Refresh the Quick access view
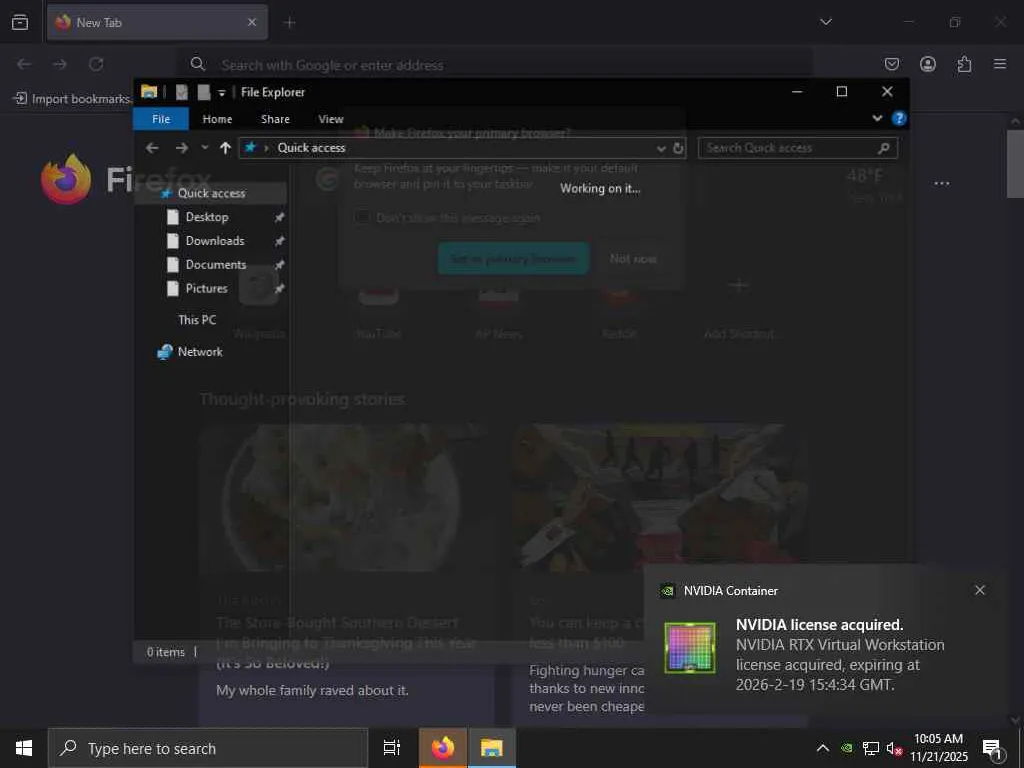Viewport: 1024px width, 768px height. [678, 148]
